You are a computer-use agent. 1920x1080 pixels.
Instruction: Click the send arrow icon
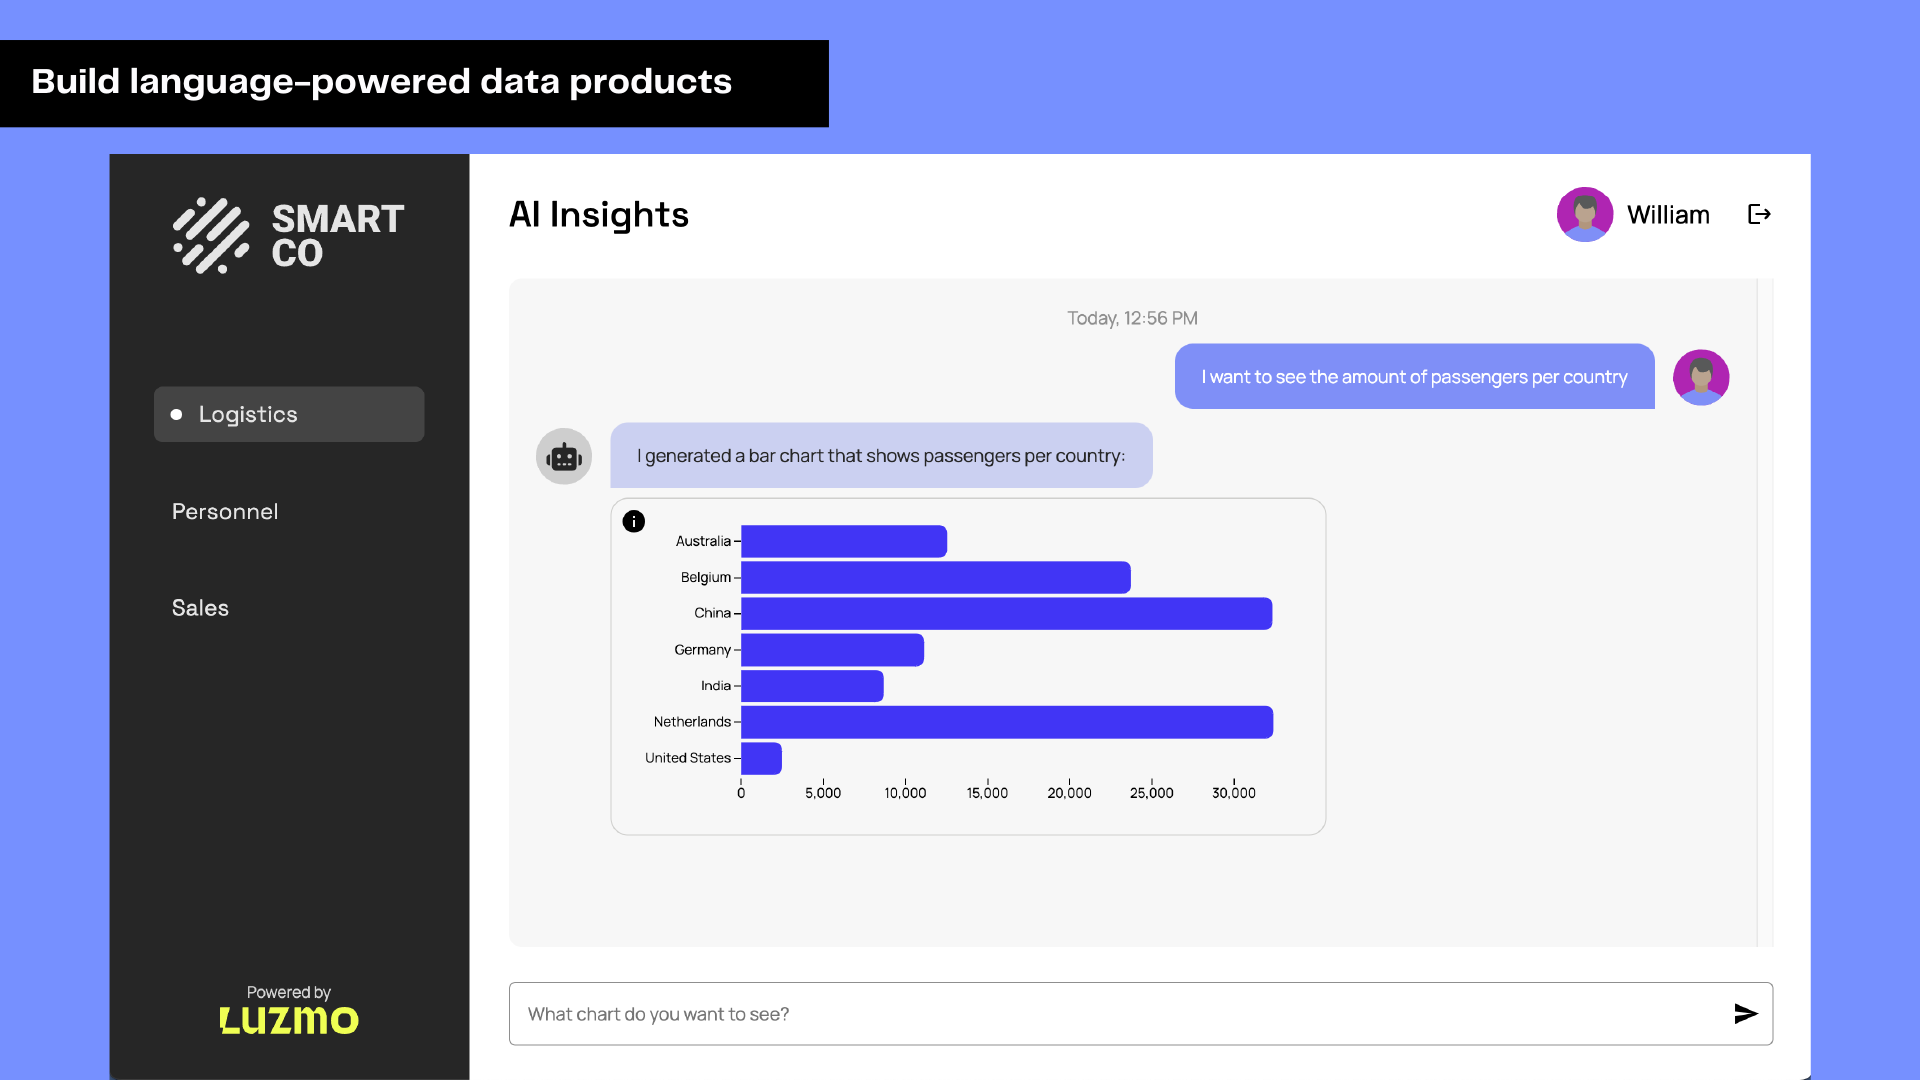(x=1745, y=1014)
